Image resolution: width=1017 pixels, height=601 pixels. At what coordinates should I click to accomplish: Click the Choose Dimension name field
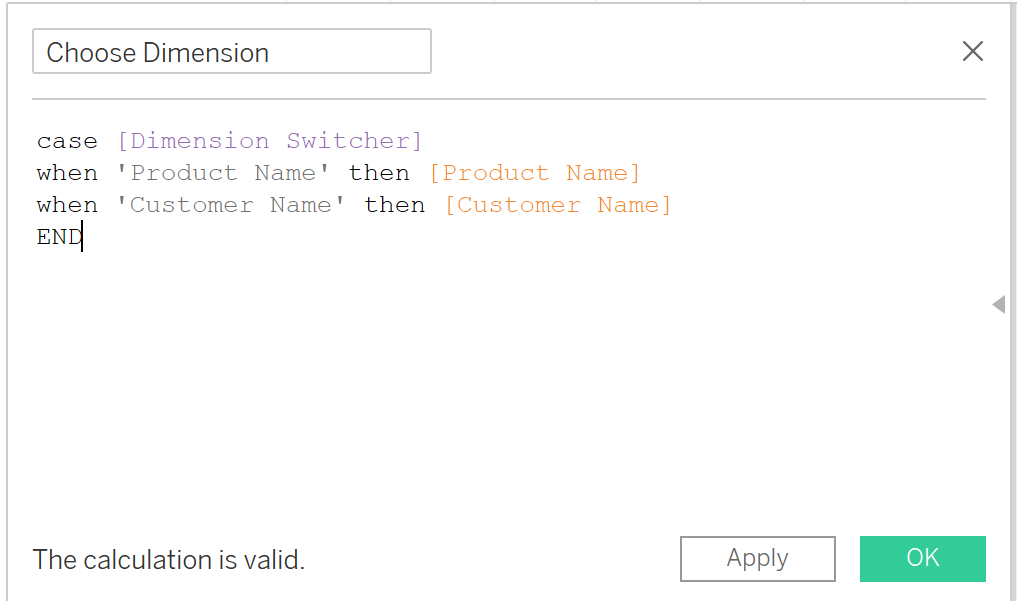(231, 52)
